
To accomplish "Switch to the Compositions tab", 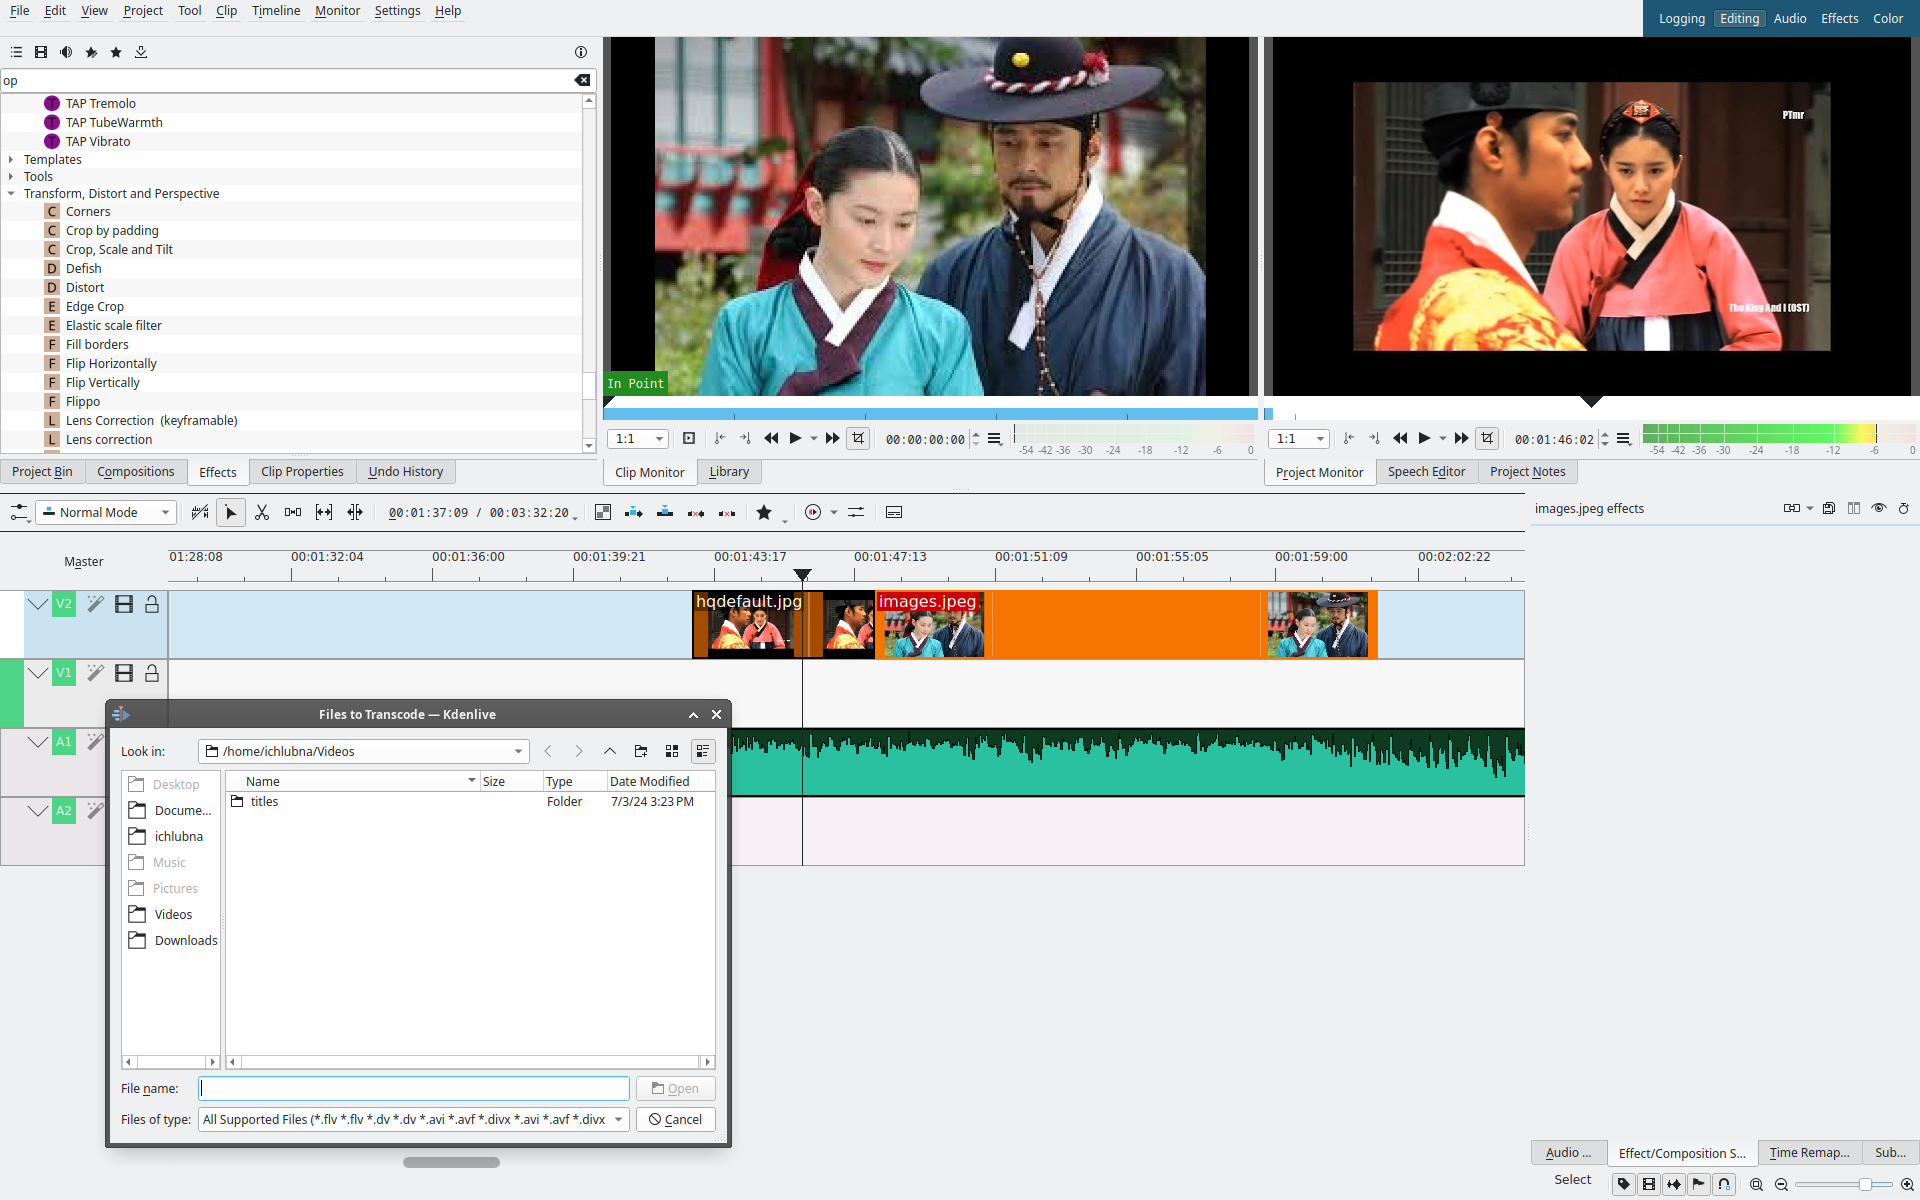I will (136, 472).
